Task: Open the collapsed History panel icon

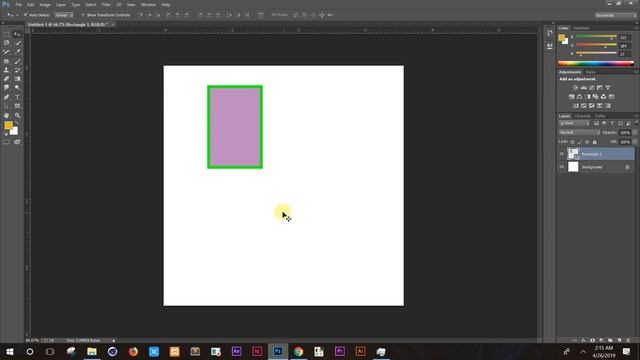Action: tap(549, 33)
